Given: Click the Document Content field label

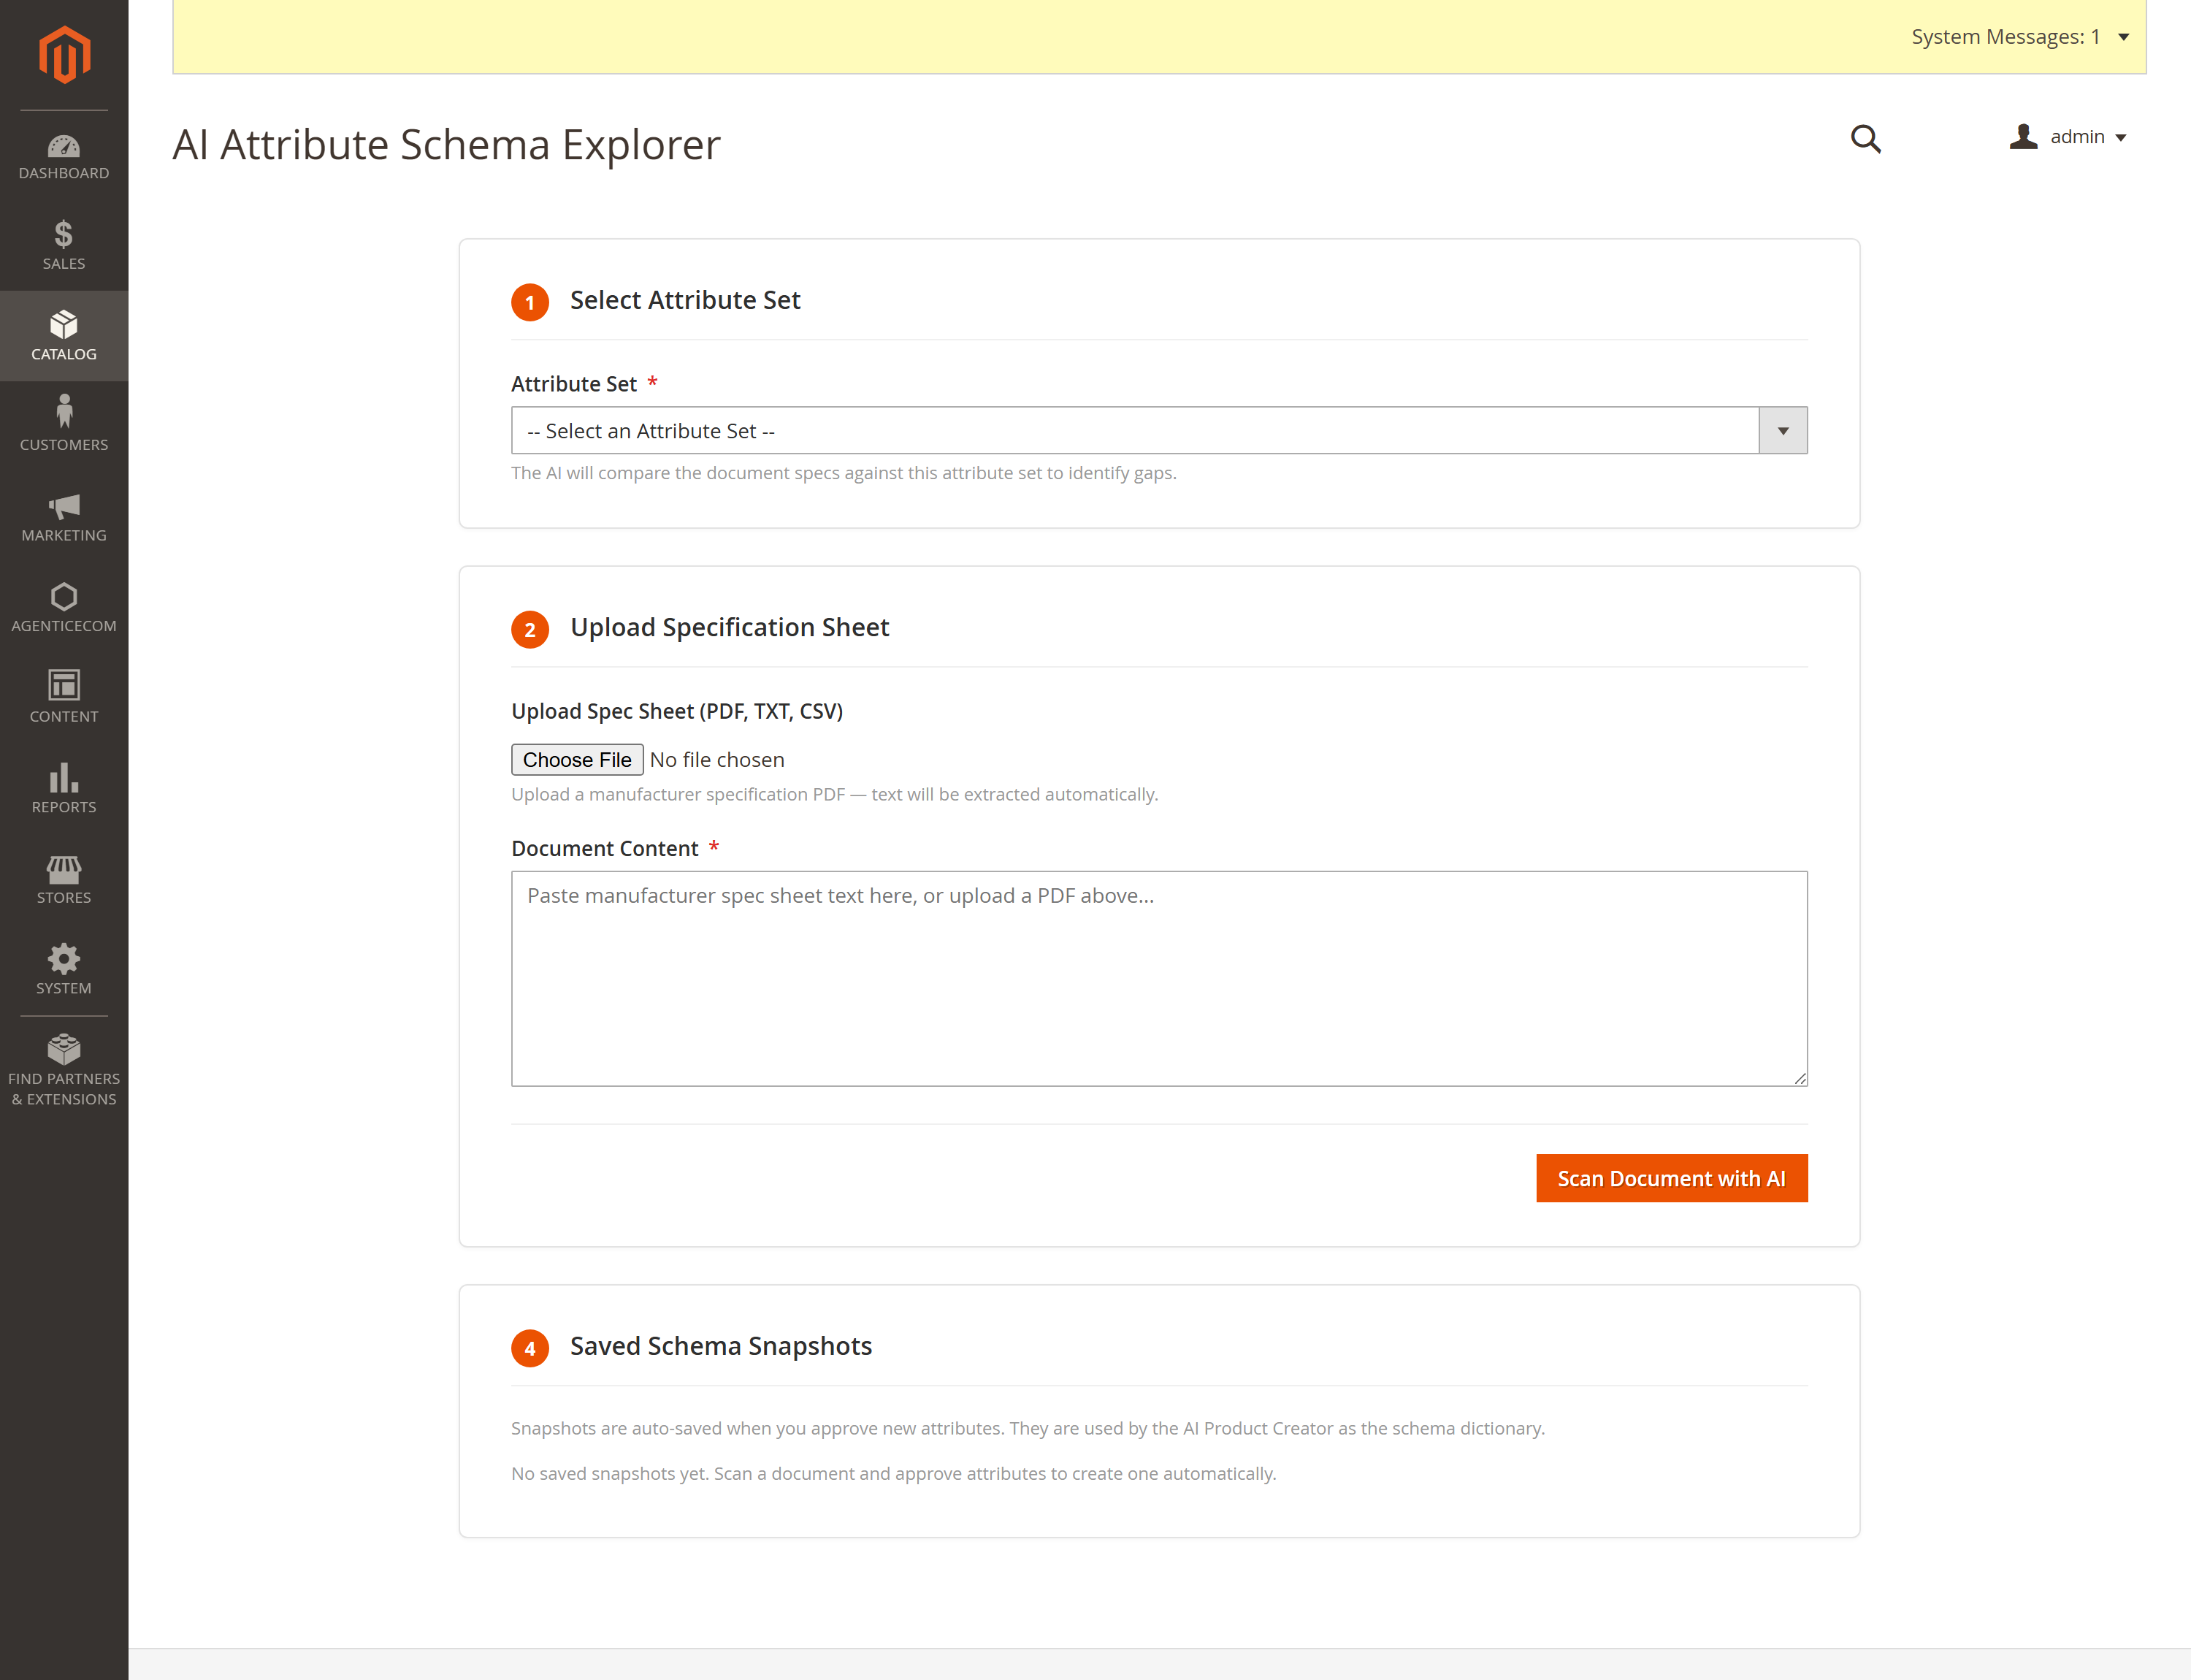Looking at the screenshot, I should pyautogui.click(x=605, y=848).
